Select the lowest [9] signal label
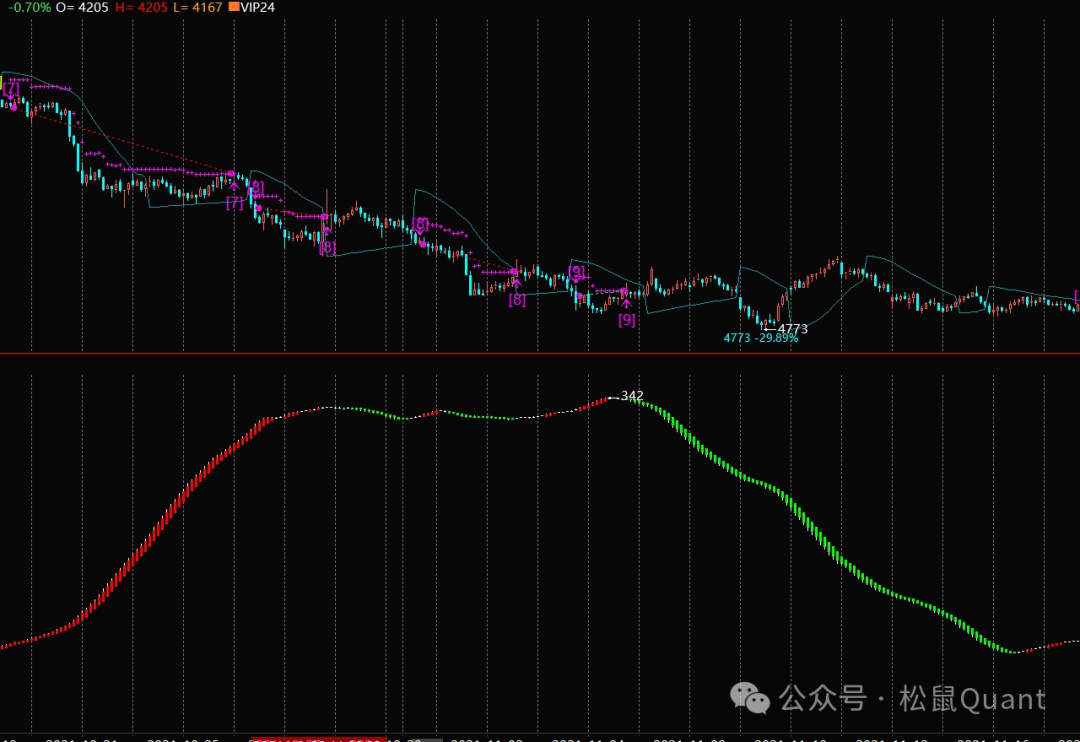Viewport: 1080px width, 742px height. click(x=626, y=320)
